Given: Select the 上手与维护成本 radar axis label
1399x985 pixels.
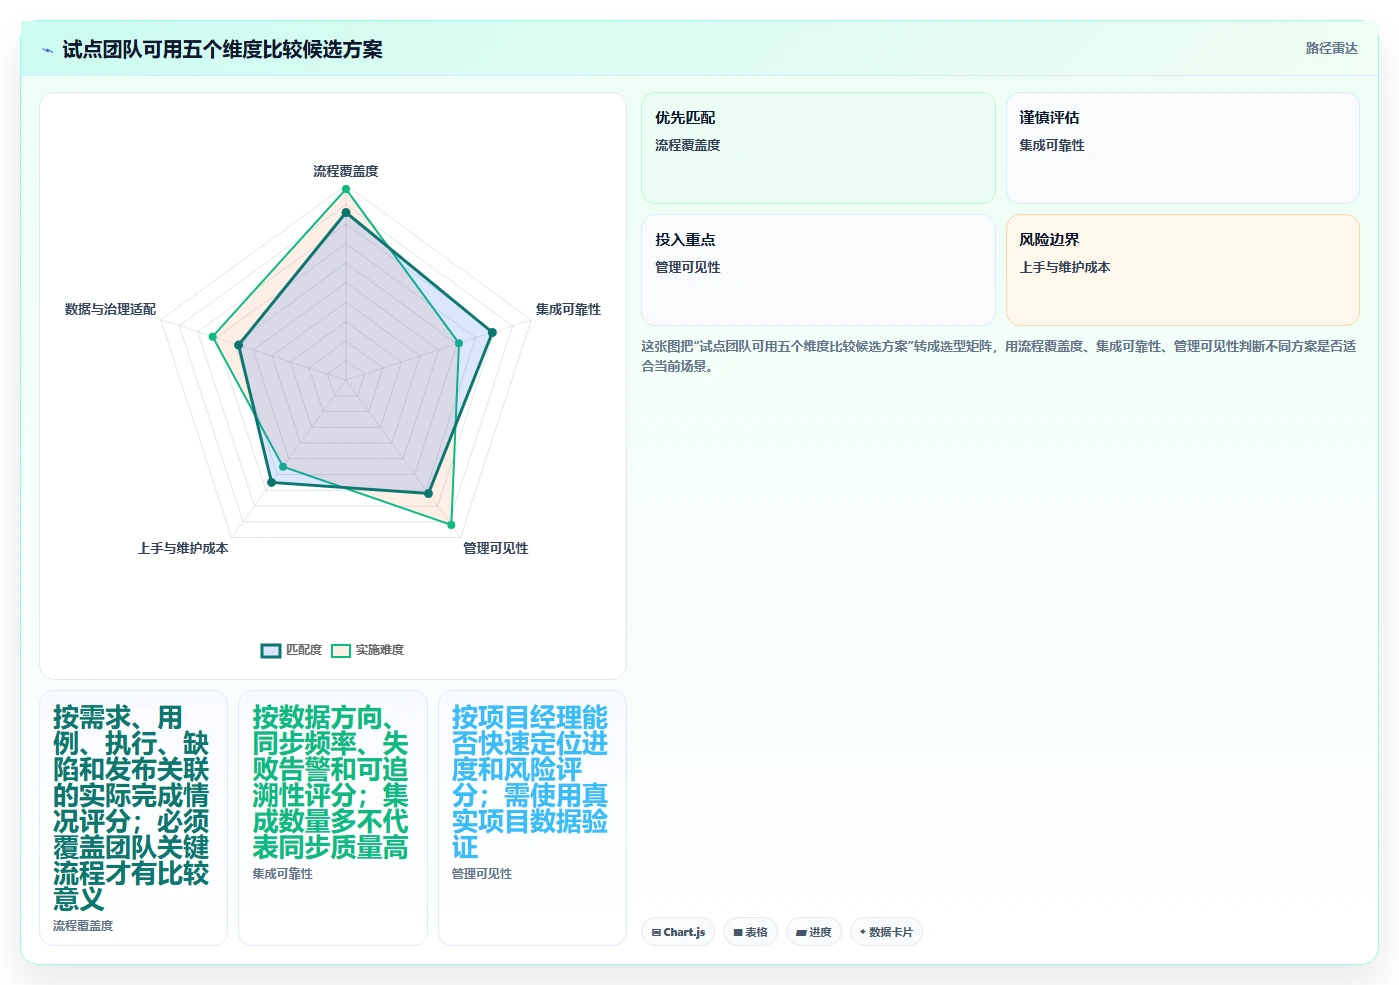Looking at the screenshot, I should [x=183, y=548].
